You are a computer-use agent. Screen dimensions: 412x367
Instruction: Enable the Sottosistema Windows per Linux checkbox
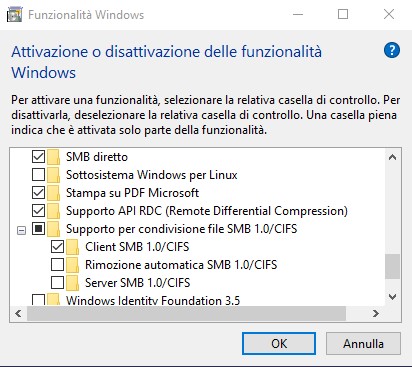(x=38, y=174)
